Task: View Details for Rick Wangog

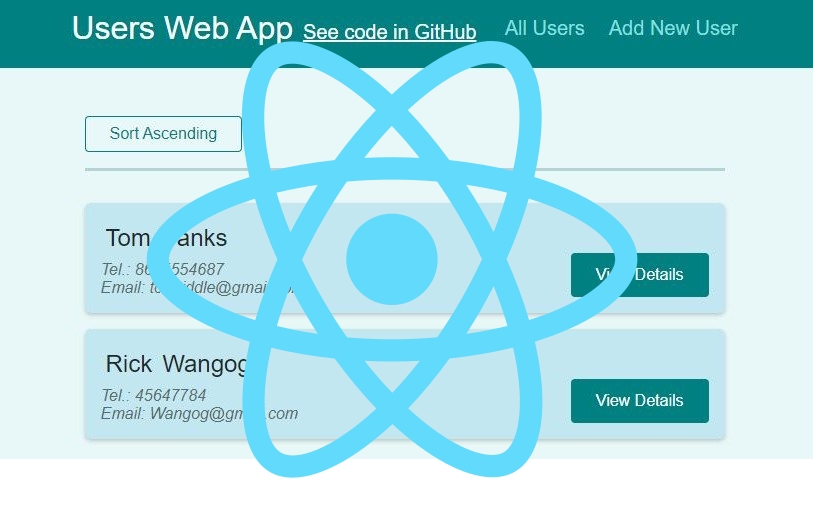Action: coord(640,400)
